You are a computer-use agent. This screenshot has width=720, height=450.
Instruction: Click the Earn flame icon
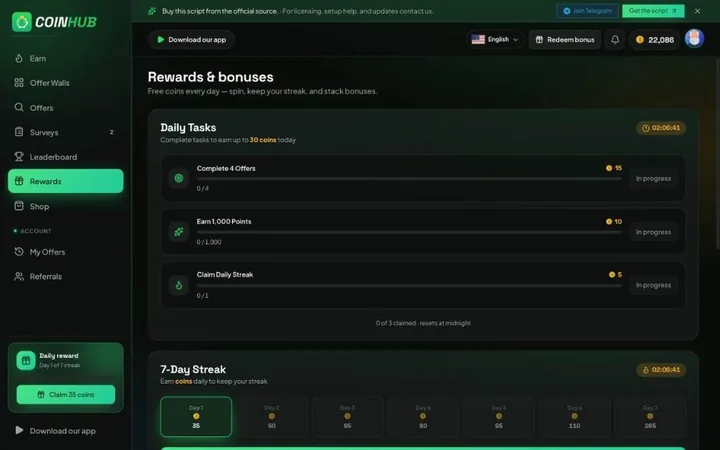[19, 58]
